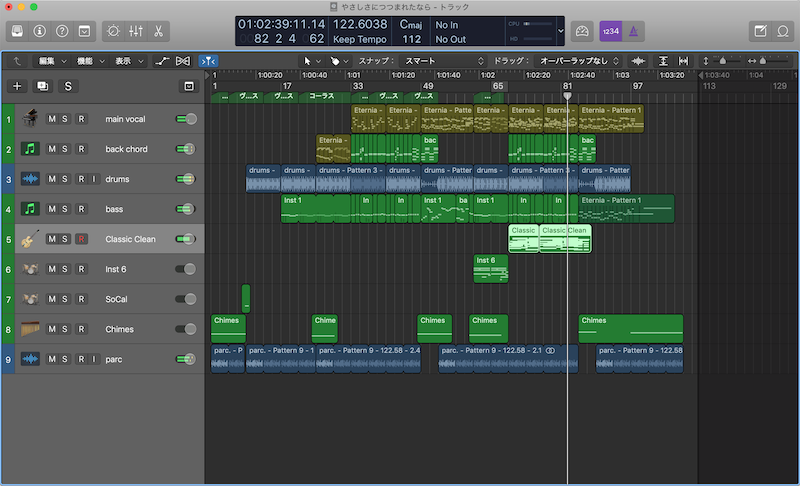Click the vertical auto zoom icon
800x486 pixels.
(663, 61)
